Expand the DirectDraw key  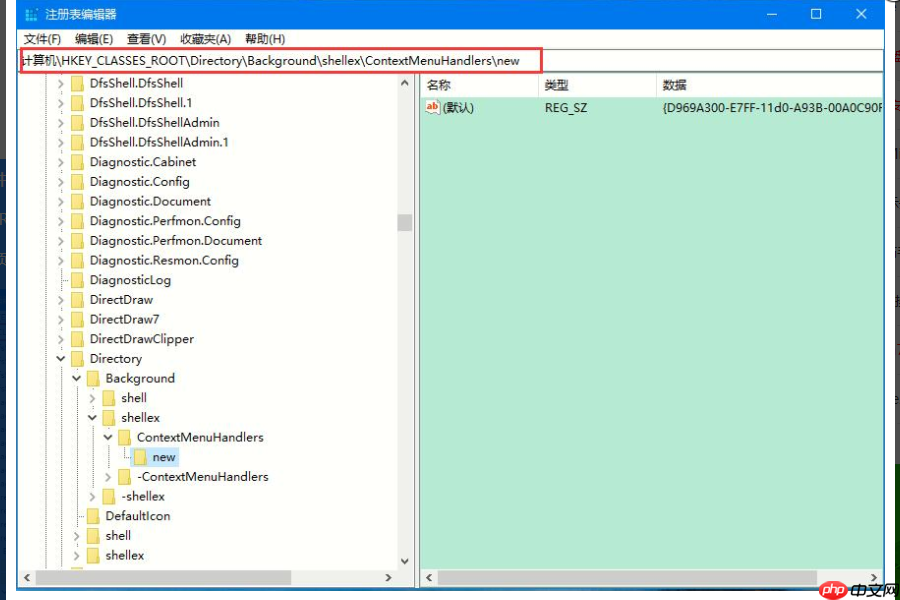pos(60,300)
